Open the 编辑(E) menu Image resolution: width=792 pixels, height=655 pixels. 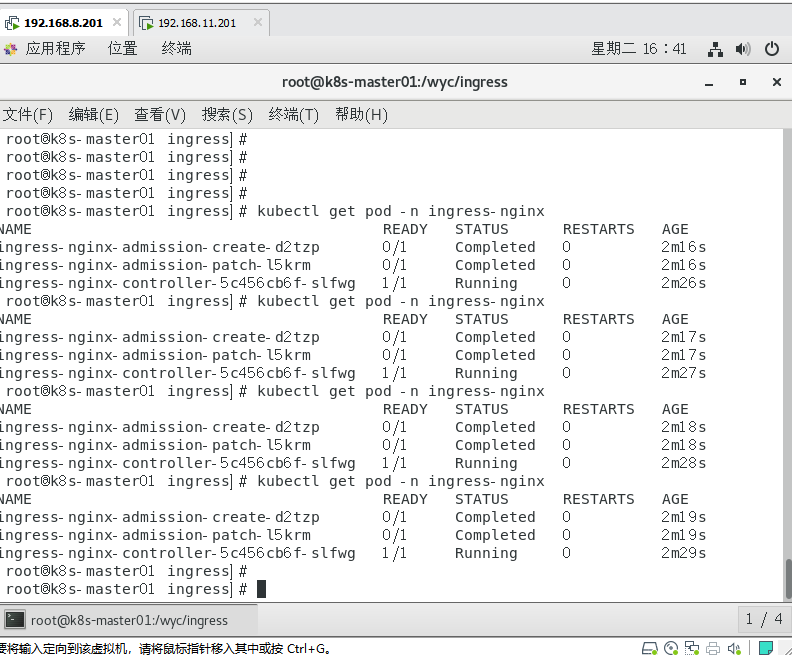(93, 115)
